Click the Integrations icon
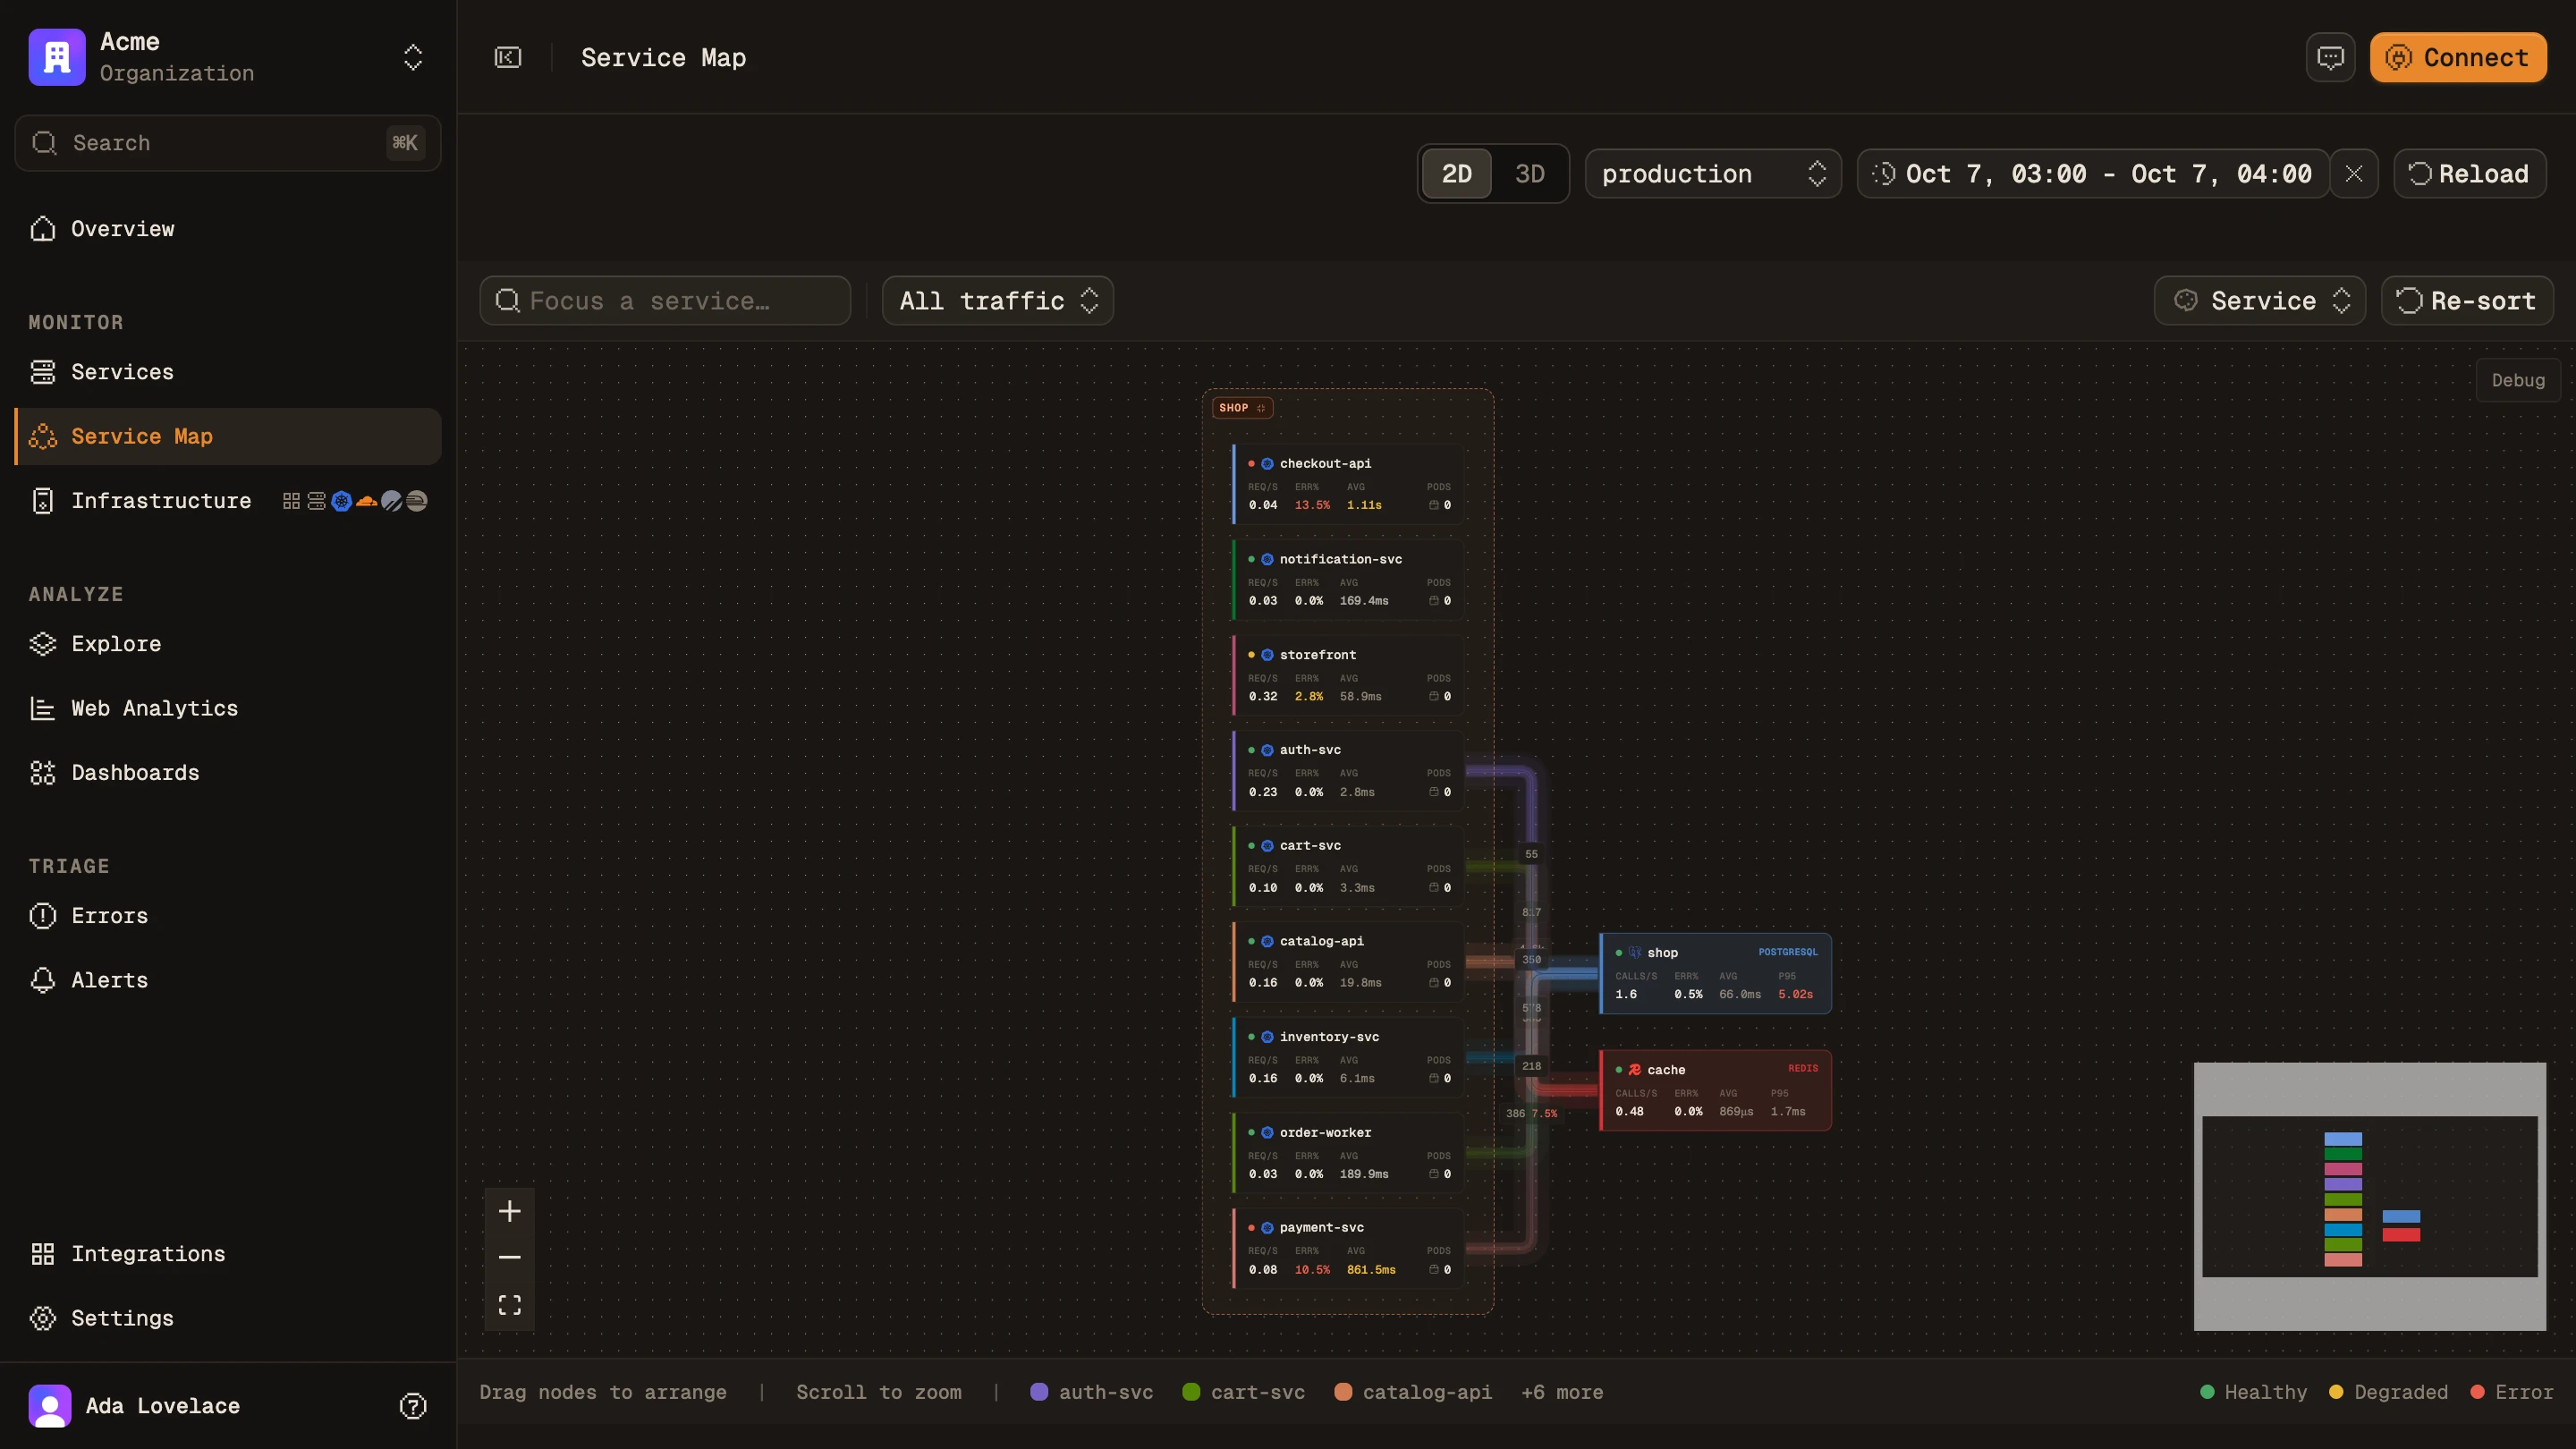 [x=43, y=1254]
